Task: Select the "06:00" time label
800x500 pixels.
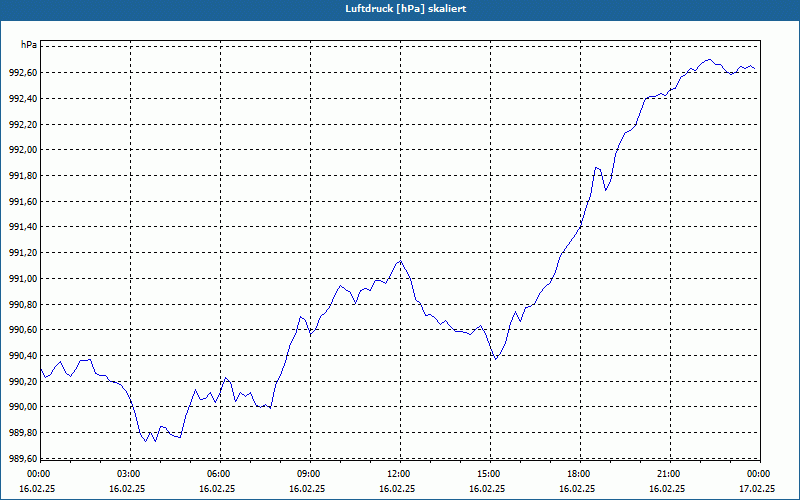Action: click(x=220, y=474)
